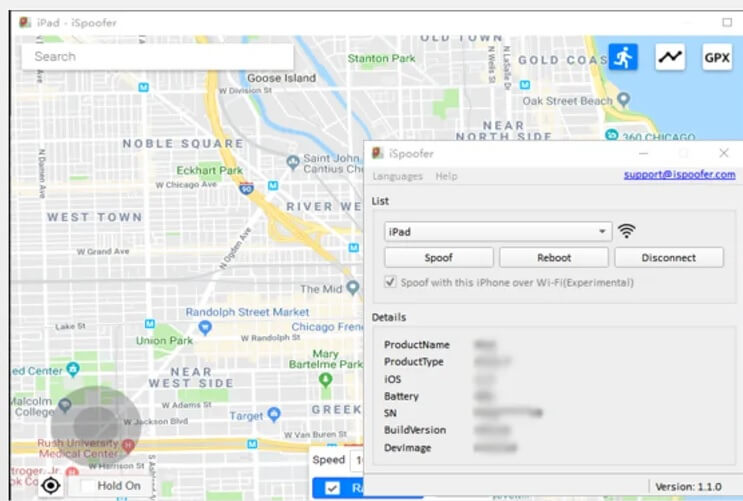Screen dimensions: 743x501
Task: Open the route line mode icon
Action: coord(670,57)
